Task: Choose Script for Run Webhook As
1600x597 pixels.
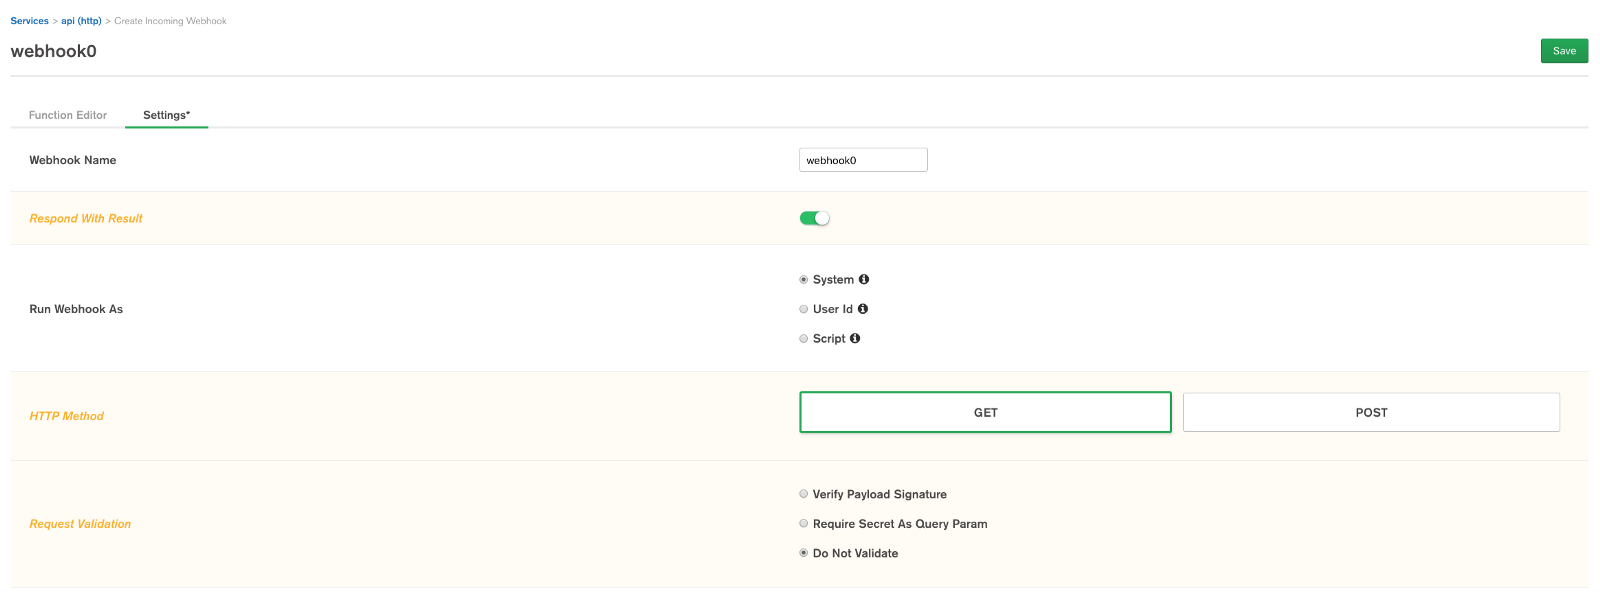Action: tap(804, 339)
